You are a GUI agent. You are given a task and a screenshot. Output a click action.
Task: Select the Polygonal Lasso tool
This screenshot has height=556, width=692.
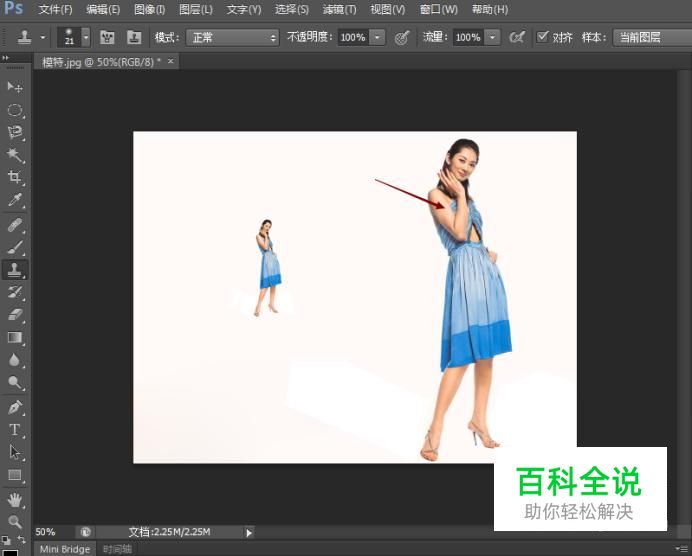coord(15,132)
